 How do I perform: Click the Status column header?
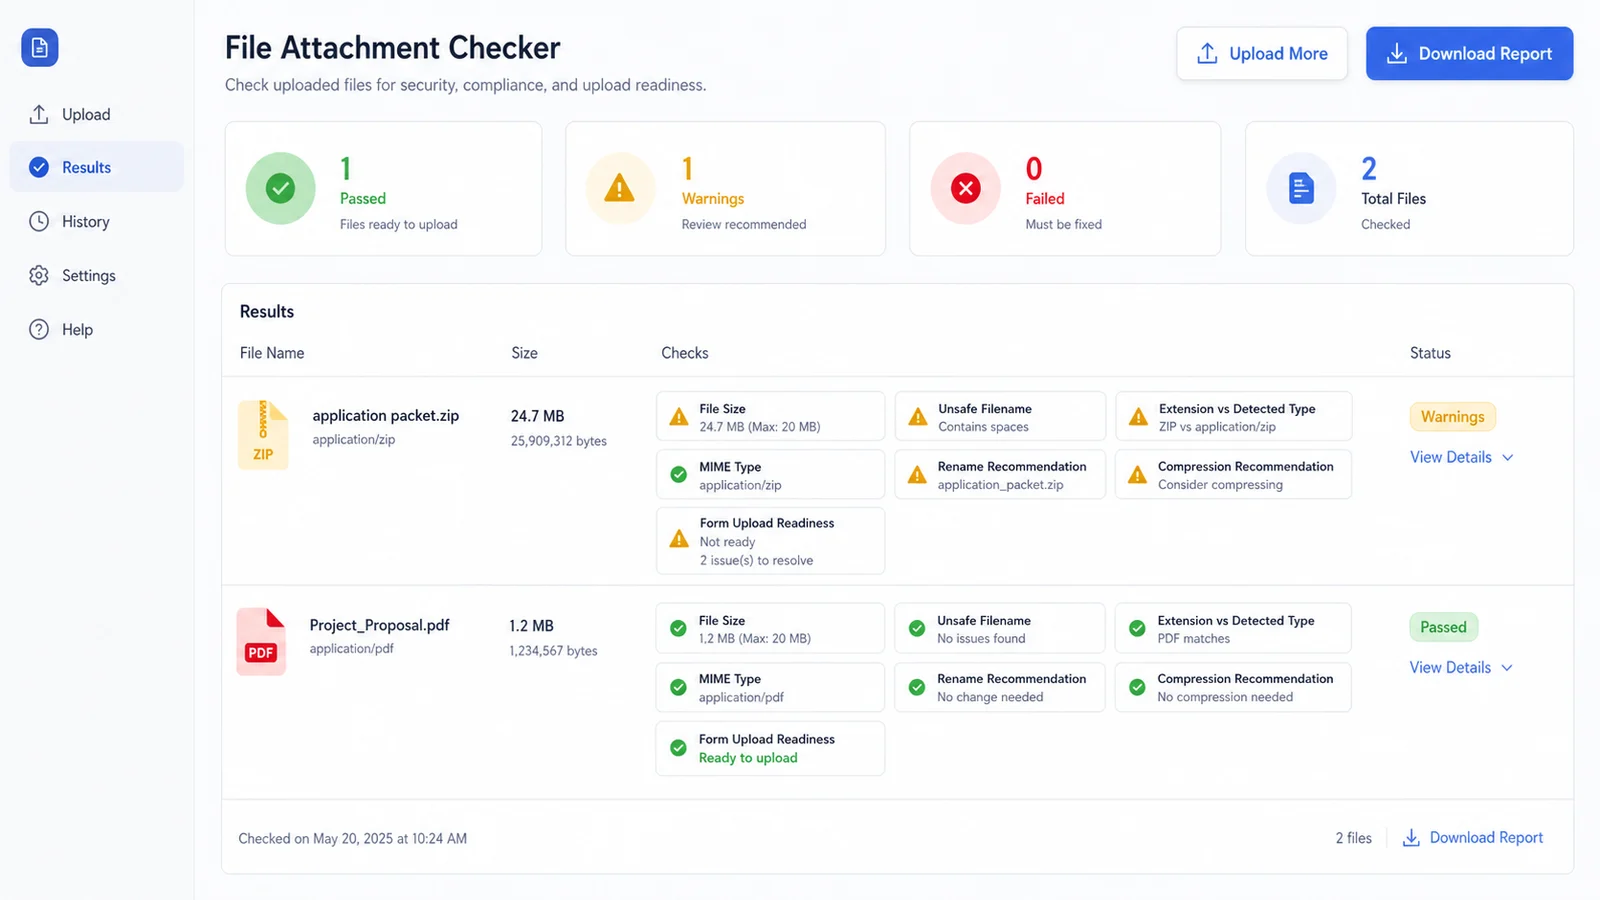click(1430, 353)
